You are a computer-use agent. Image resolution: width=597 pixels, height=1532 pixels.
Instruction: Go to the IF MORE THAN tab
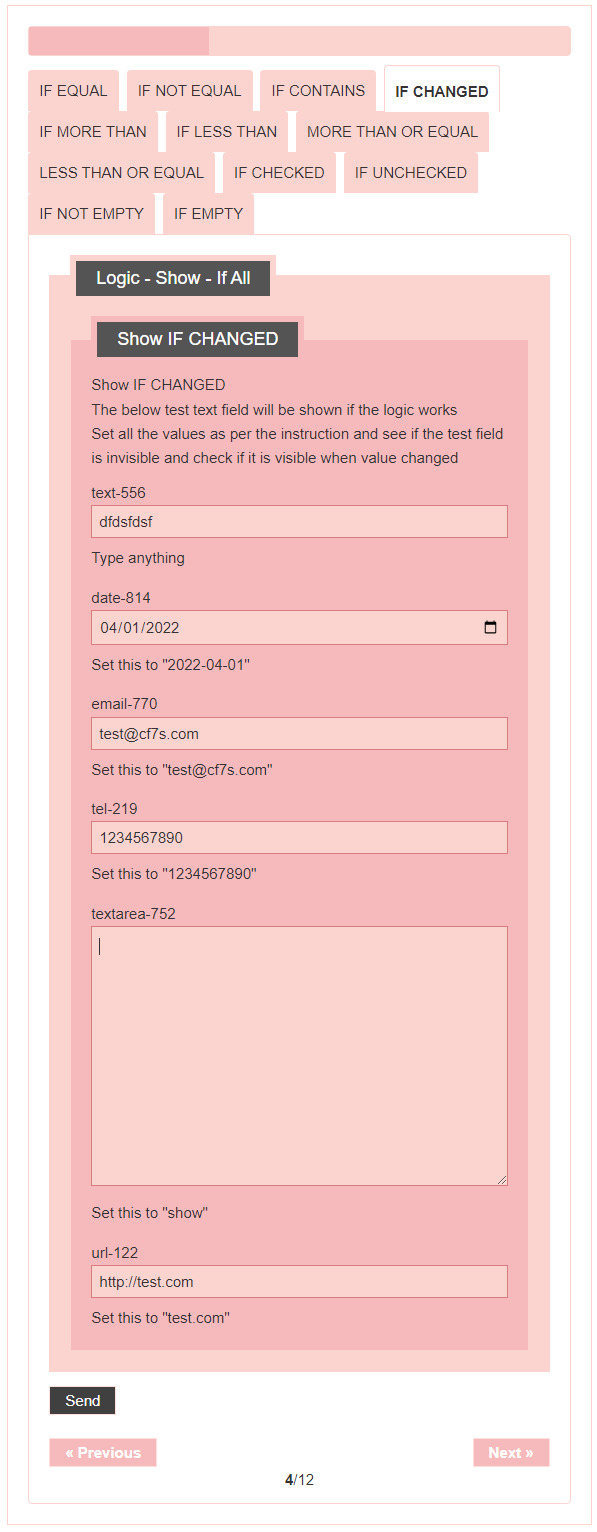point(93,132)
